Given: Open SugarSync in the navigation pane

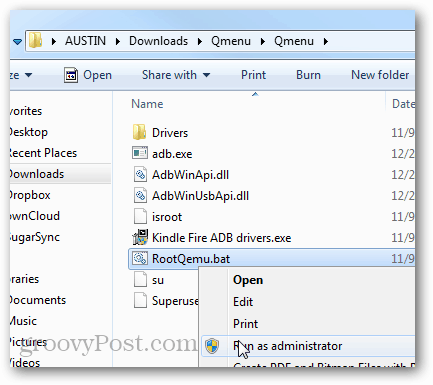Looking at the screenshot, I should tap(35, 237).
